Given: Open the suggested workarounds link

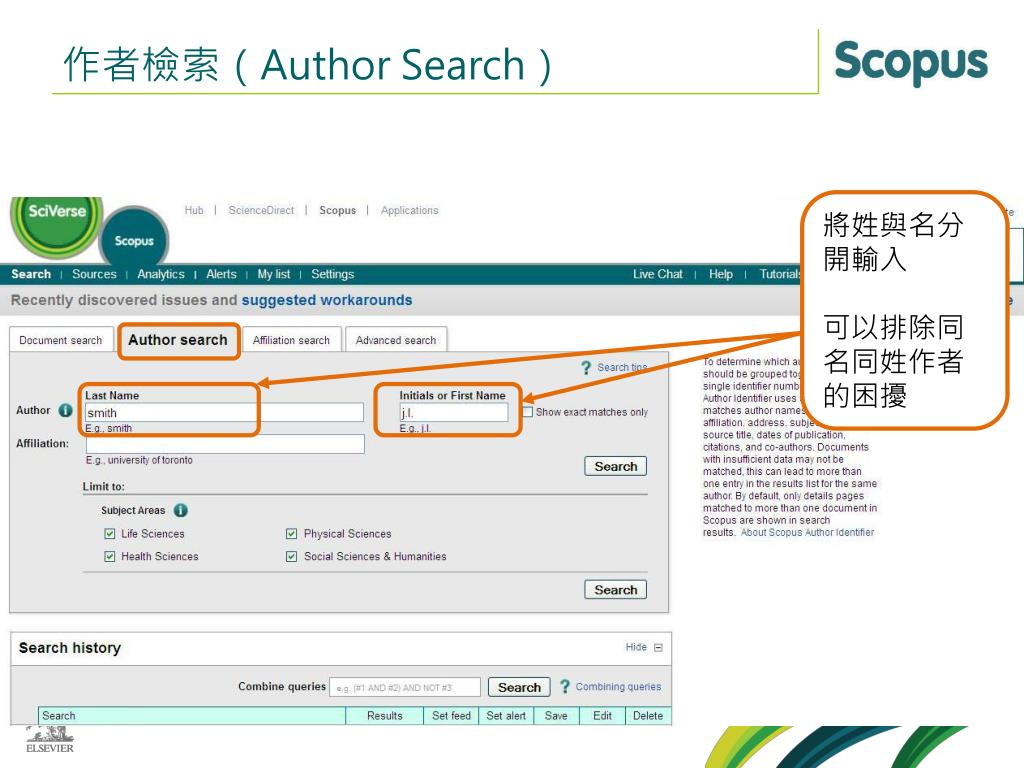Looking at the screenshot, I should pyautogui.click(x=327, y=300).
